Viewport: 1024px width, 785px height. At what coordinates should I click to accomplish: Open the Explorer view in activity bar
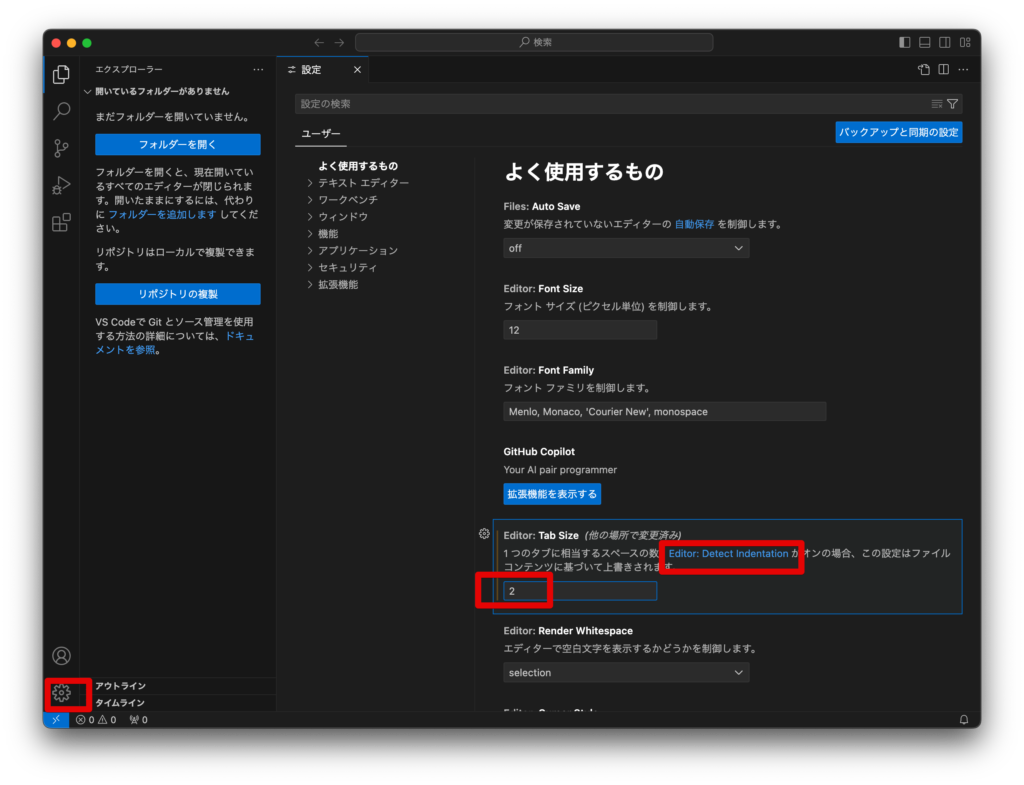pyautogui.click(x=61, y=74)
